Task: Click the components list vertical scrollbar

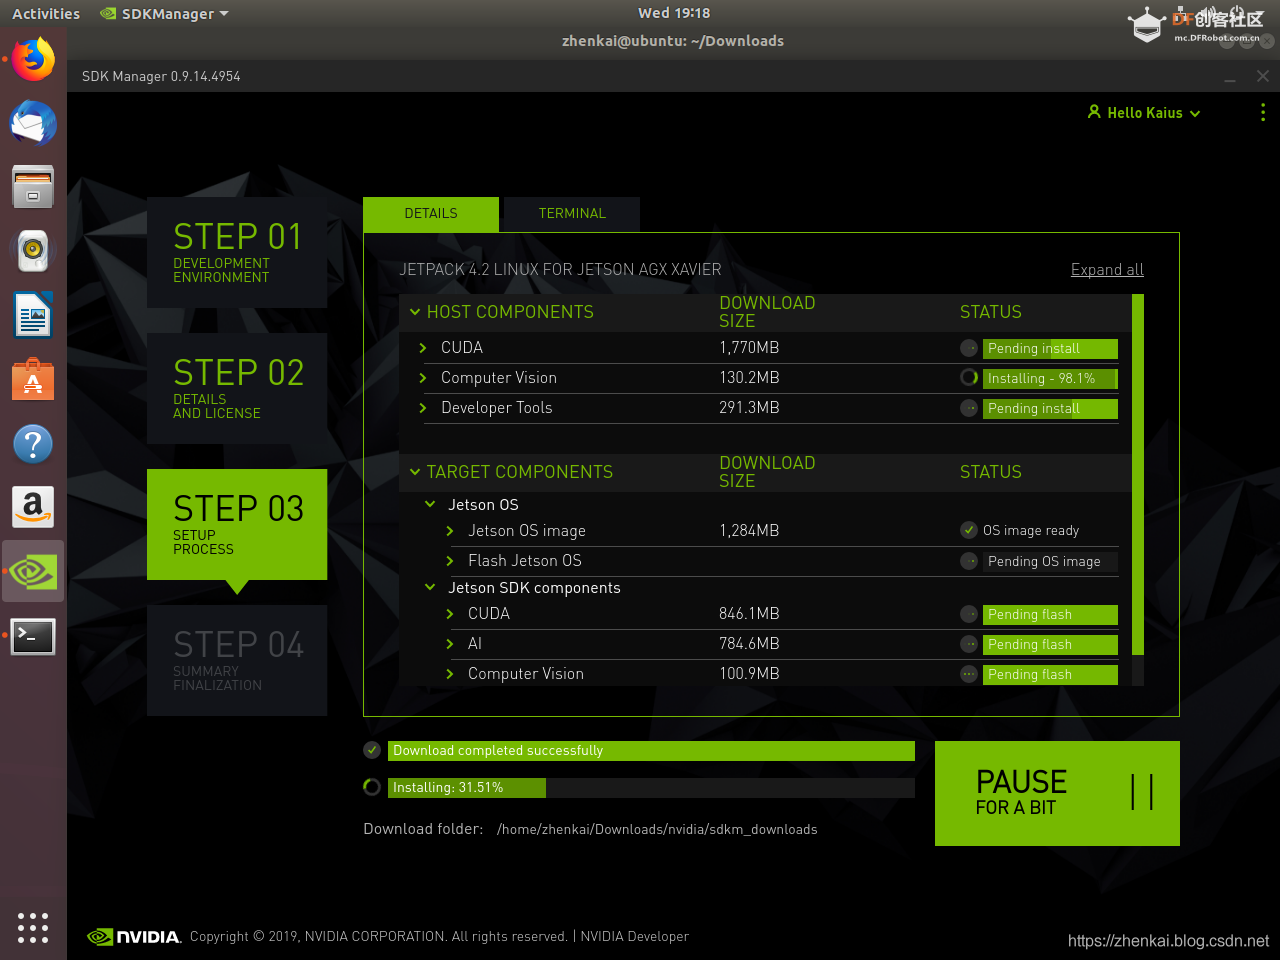Action: [x=1137, y=475]
